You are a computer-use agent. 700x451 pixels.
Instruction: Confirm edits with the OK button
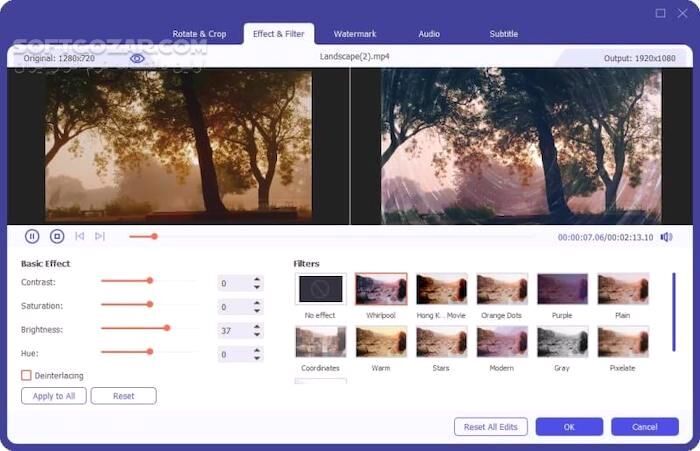click(x=569, y=427)
